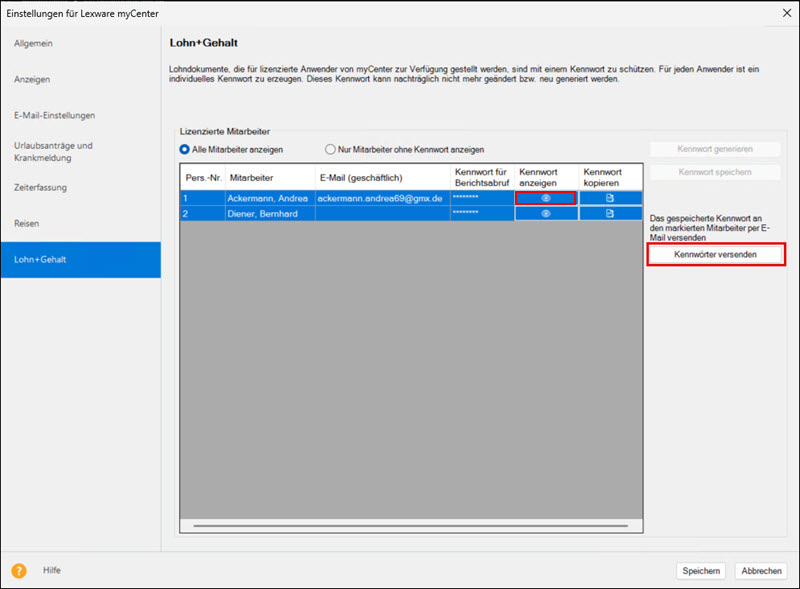The image size is (800, 589).
Task: Click the masked password cell for Ackermann
Action: tap(482, 198)
